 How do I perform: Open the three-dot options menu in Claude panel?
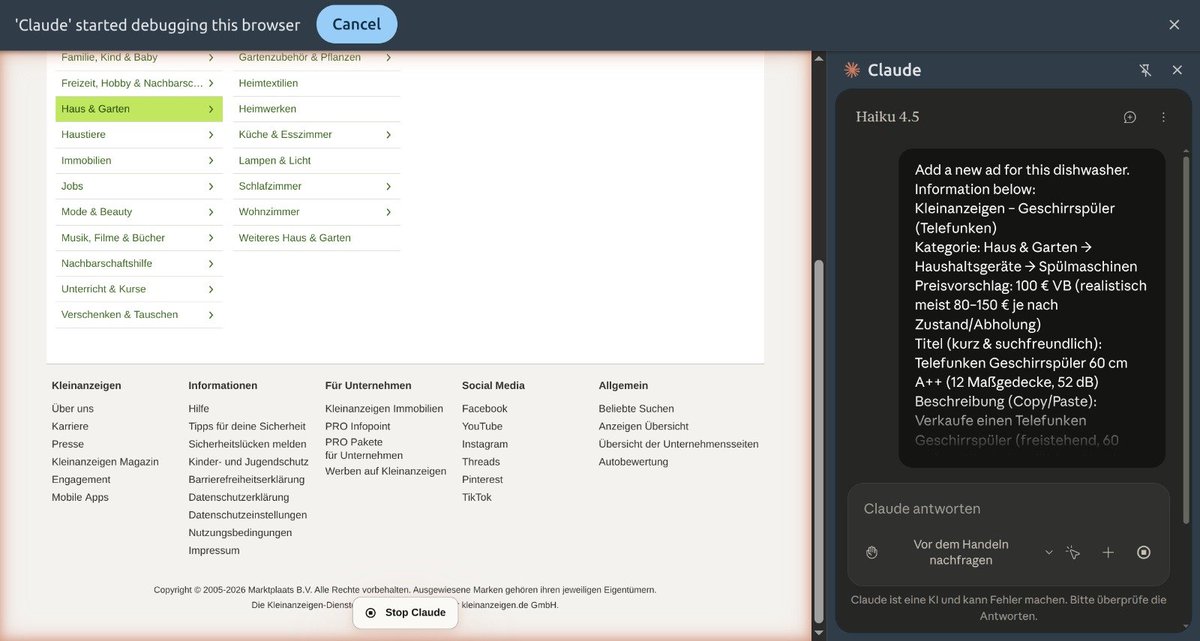point(1163,117)
